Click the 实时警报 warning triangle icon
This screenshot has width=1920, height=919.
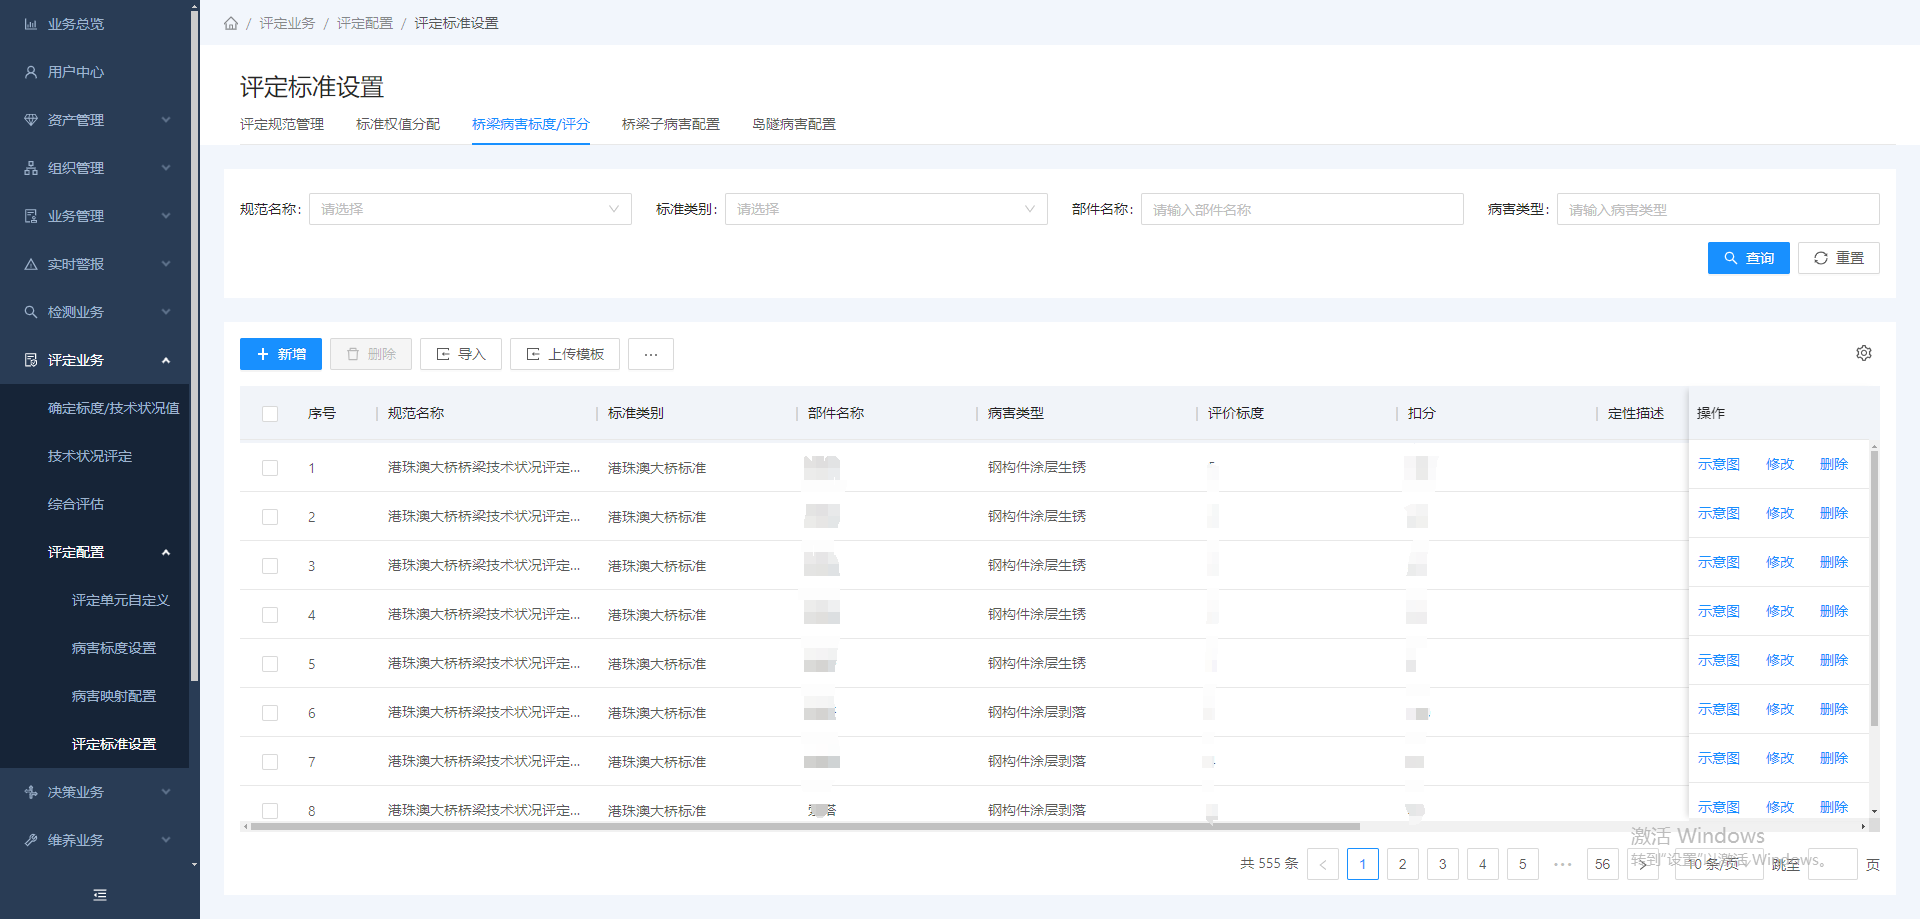(31, 264)
